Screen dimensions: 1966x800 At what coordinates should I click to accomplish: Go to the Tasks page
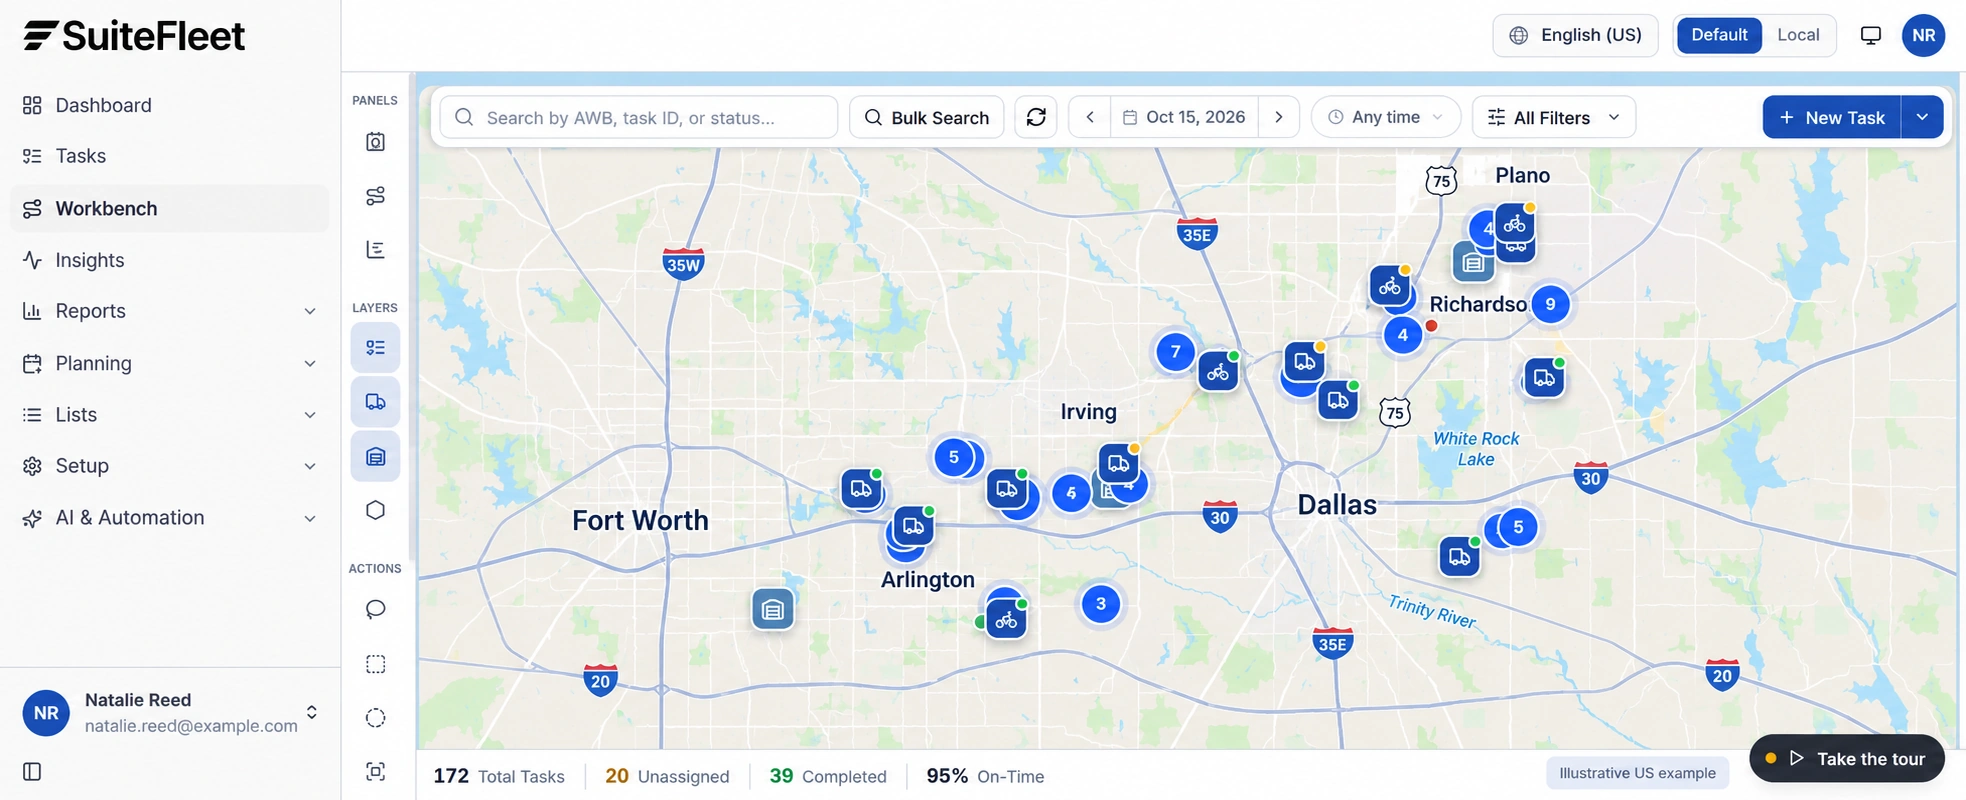170,156
